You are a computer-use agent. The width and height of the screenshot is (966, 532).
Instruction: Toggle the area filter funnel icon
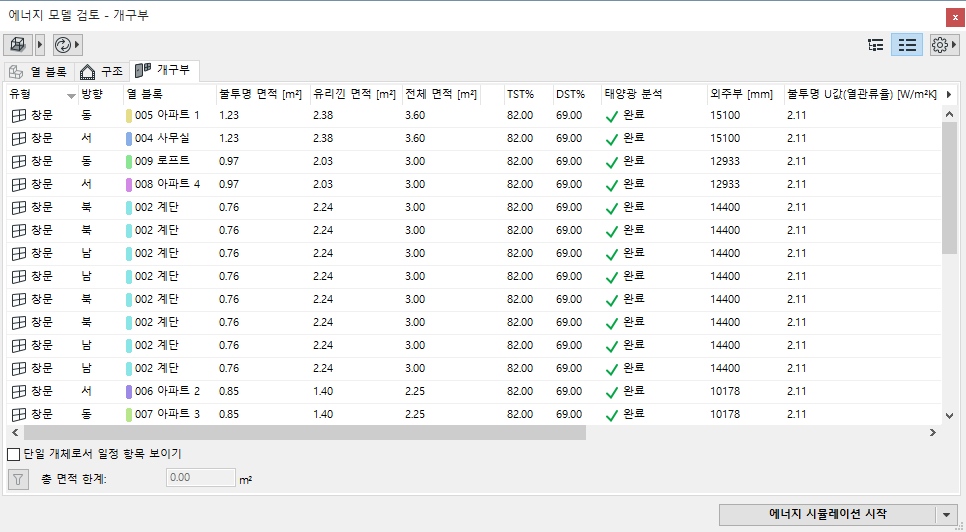pos(18,479)
